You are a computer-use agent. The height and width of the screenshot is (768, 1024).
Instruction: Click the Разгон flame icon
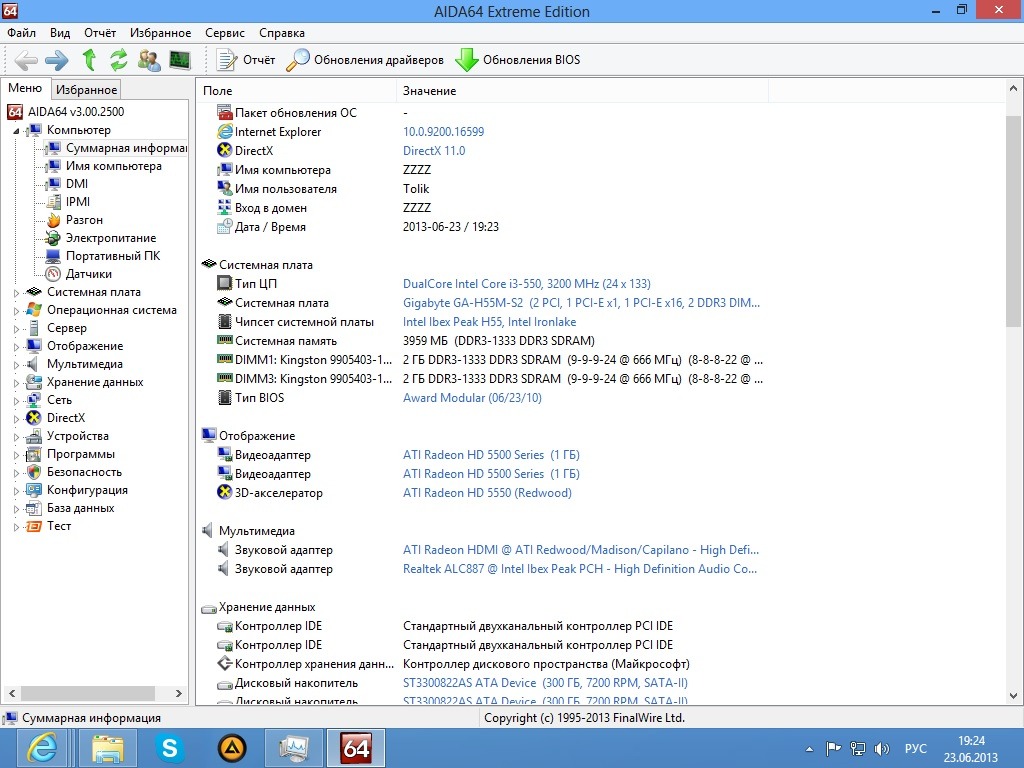click(54, 220)
